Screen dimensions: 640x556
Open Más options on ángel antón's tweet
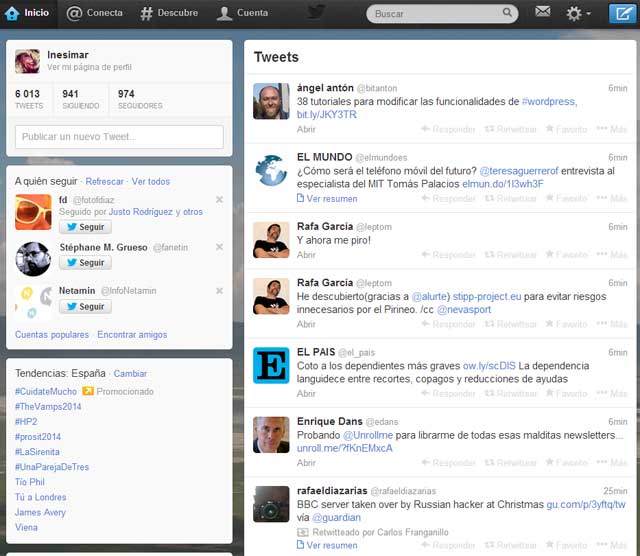[x=612, y=129]
